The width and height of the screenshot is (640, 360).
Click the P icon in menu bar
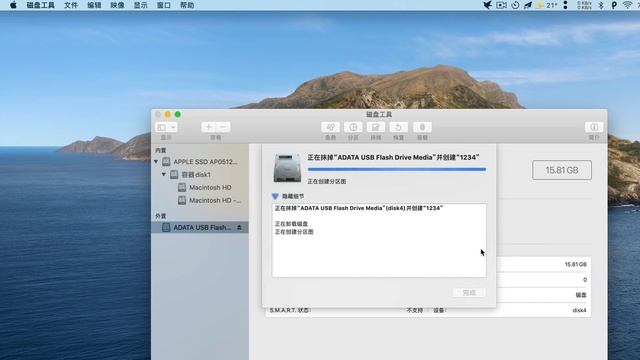[x=614, y=5]
